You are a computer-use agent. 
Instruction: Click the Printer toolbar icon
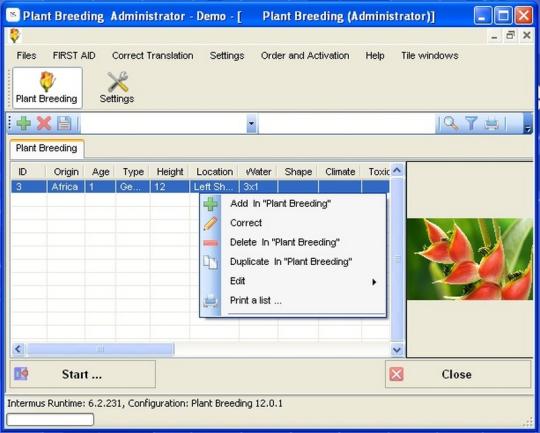(x=491, y=124)
